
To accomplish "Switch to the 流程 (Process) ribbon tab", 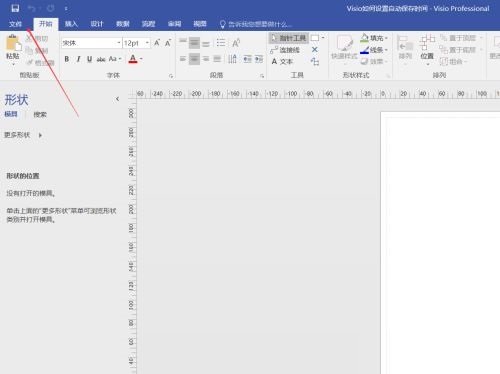I will coord(148,24).
